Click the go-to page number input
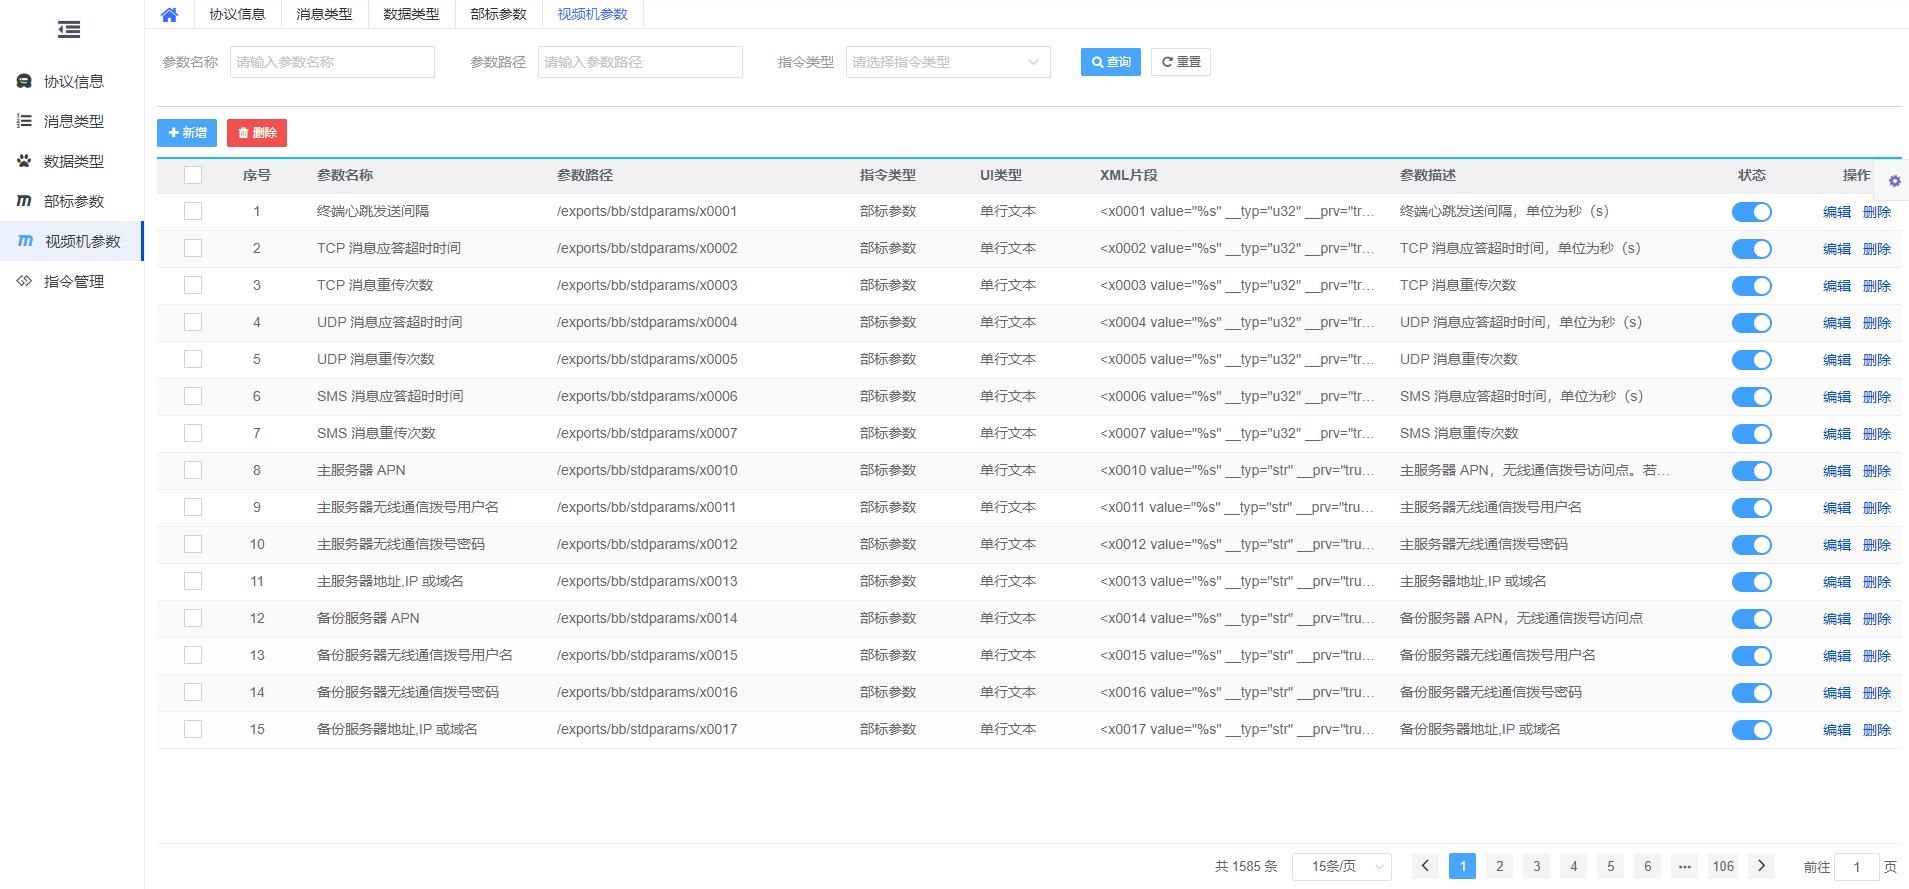Image resolution: width=1909 pixels, height=889 pixels. [x=1857, y=867]
